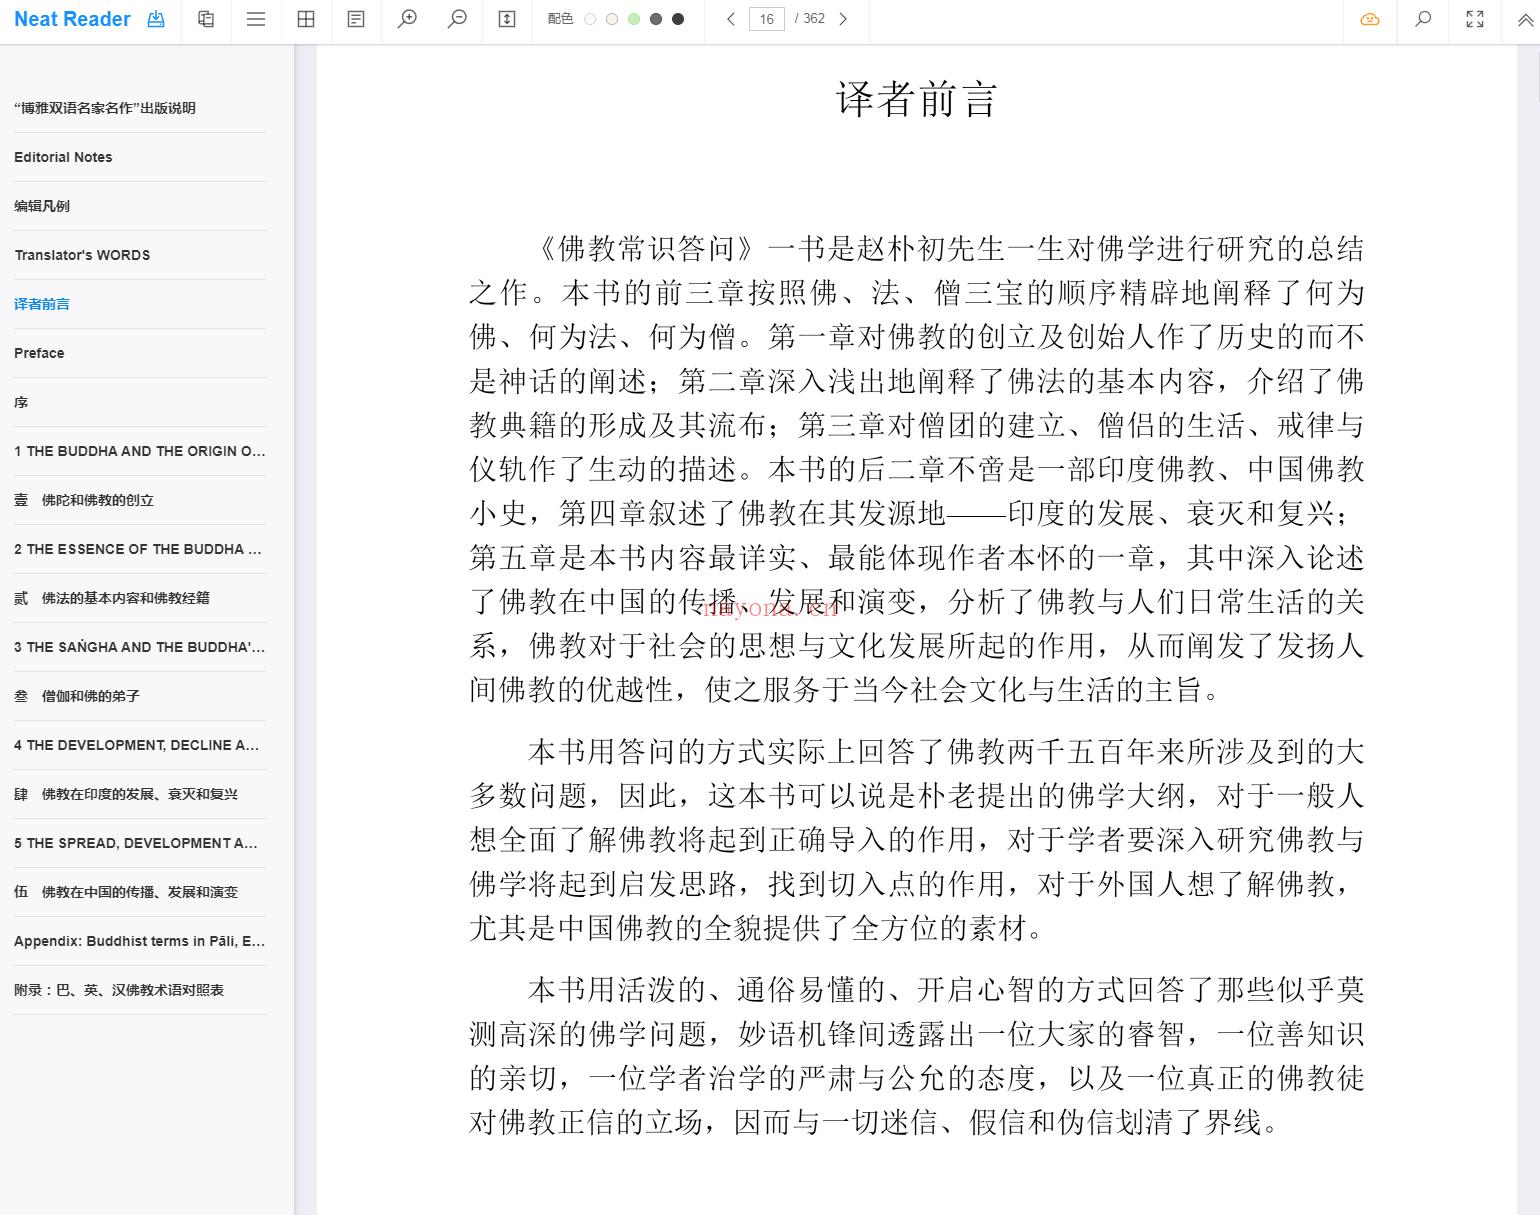This screenshot has width=1540, height=1215.
Task: Collapse the toolbar with double chevron icon
Action: 1526,19
